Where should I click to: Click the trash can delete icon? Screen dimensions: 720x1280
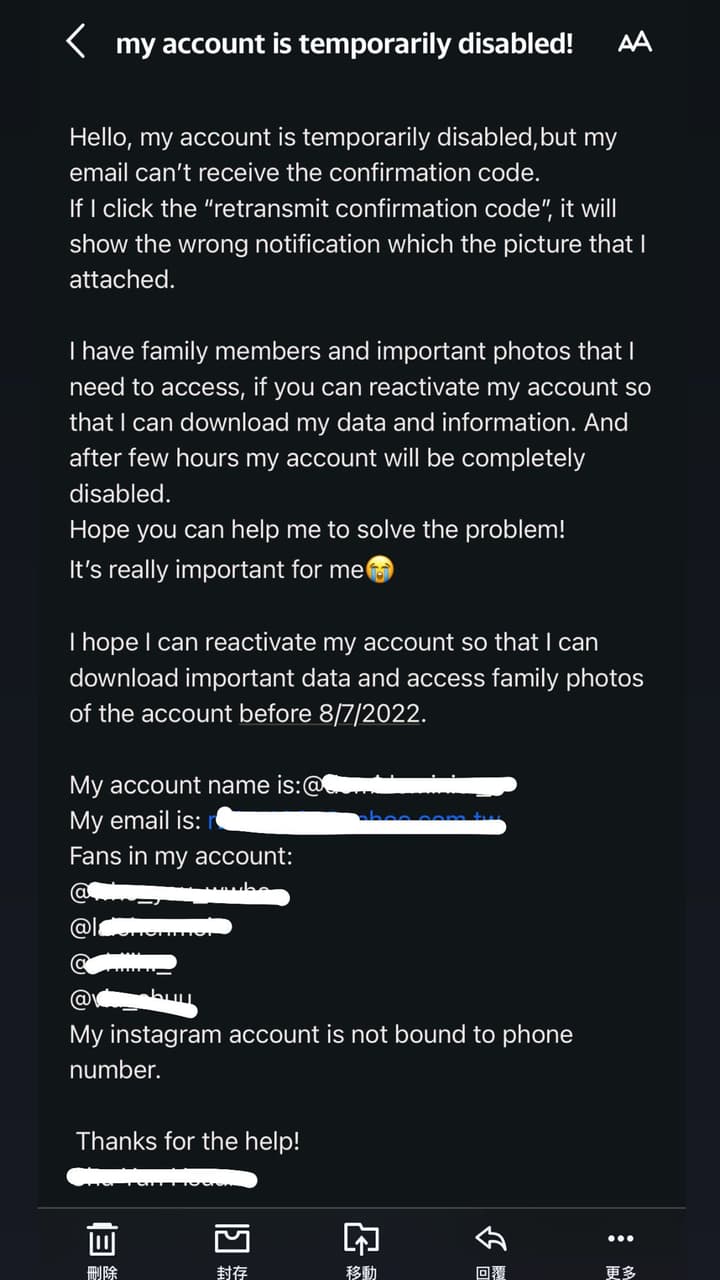[103, 1240]
